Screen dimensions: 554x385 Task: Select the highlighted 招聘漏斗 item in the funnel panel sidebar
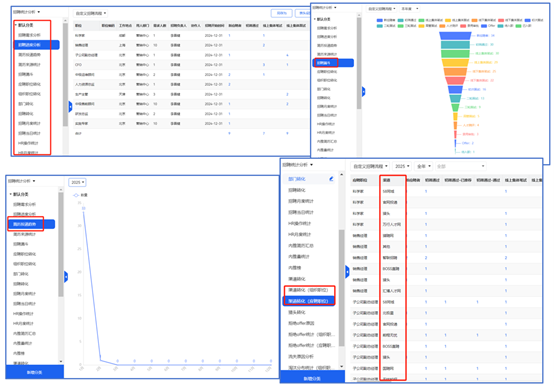point(333,63)
